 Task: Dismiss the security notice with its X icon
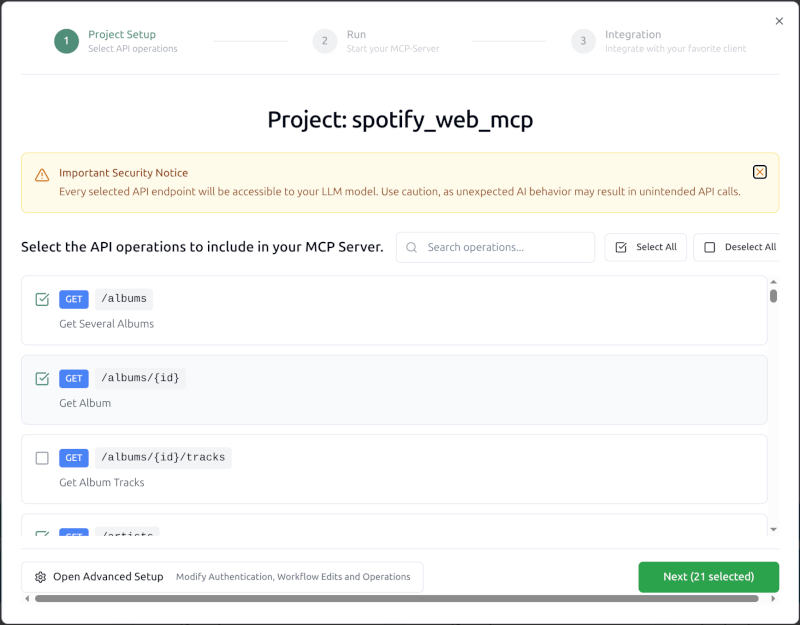click(760, 171)
